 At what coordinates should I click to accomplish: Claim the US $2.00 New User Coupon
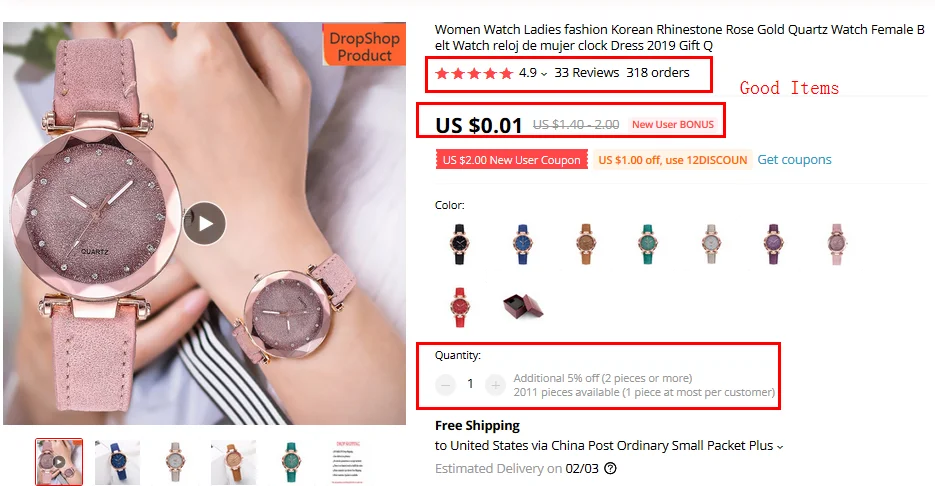512,160
